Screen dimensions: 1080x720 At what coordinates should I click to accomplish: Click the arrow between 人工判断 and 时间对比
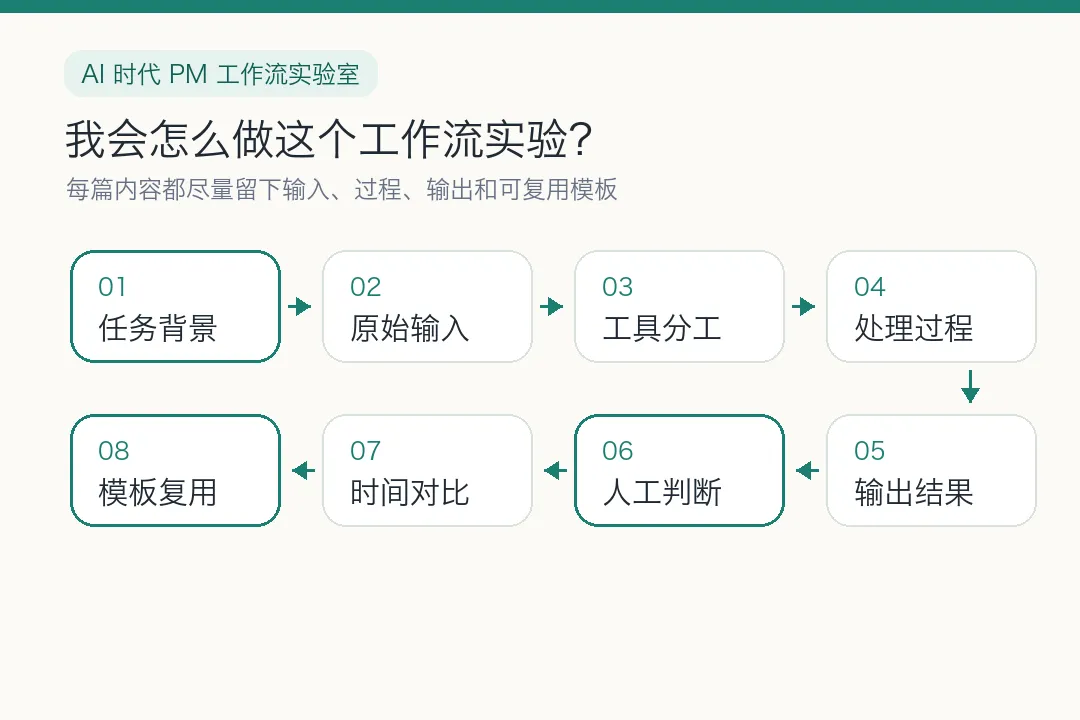coord(555,471)
